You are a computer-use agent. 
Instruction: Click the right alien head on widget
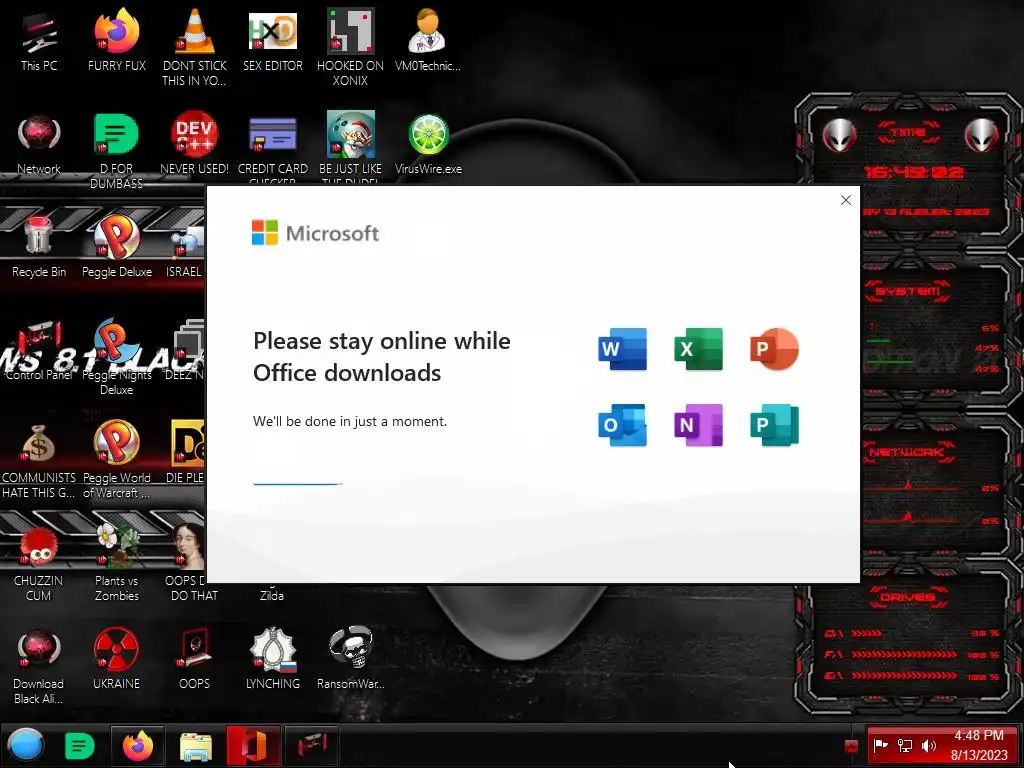[982, 136]
